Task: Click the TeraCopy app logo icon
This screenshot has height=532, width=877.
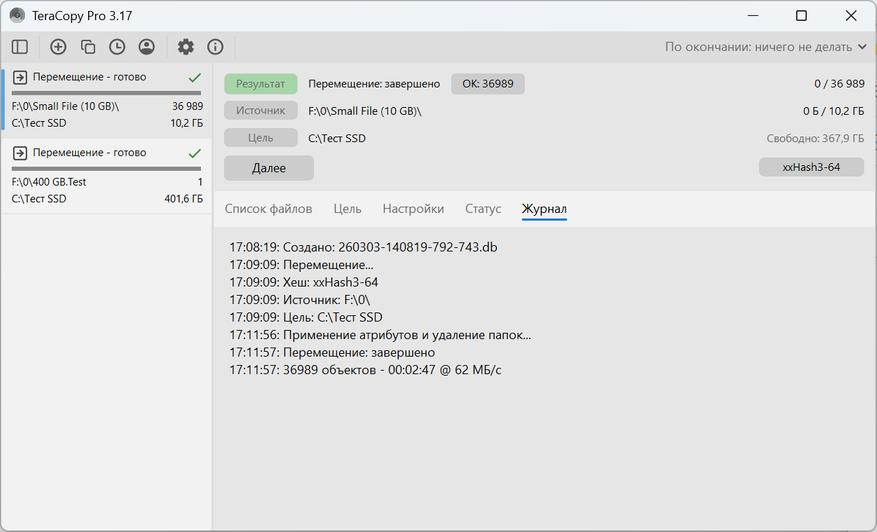Action: [17, 16]
